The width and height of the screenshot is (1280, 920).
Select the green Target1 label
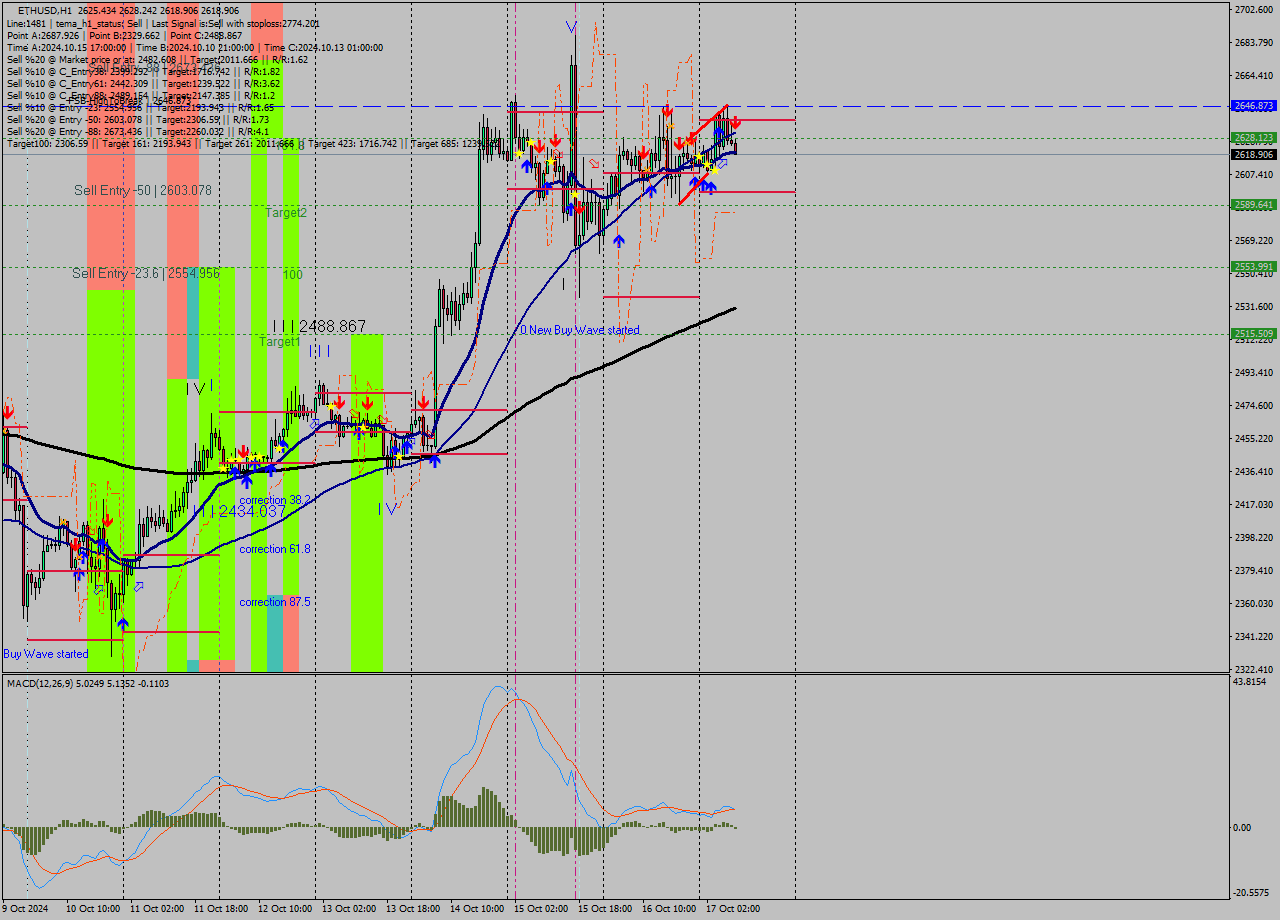(x=280, y=342)
